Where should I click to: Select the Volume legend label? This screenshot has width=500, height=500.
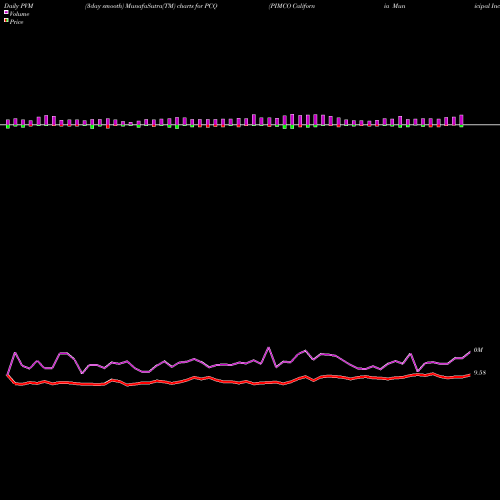click(x=19, y=14)
